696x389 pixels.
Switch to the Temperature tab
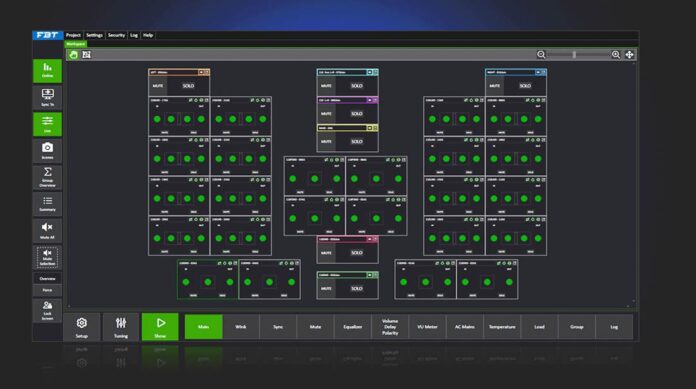coord(502,327)
